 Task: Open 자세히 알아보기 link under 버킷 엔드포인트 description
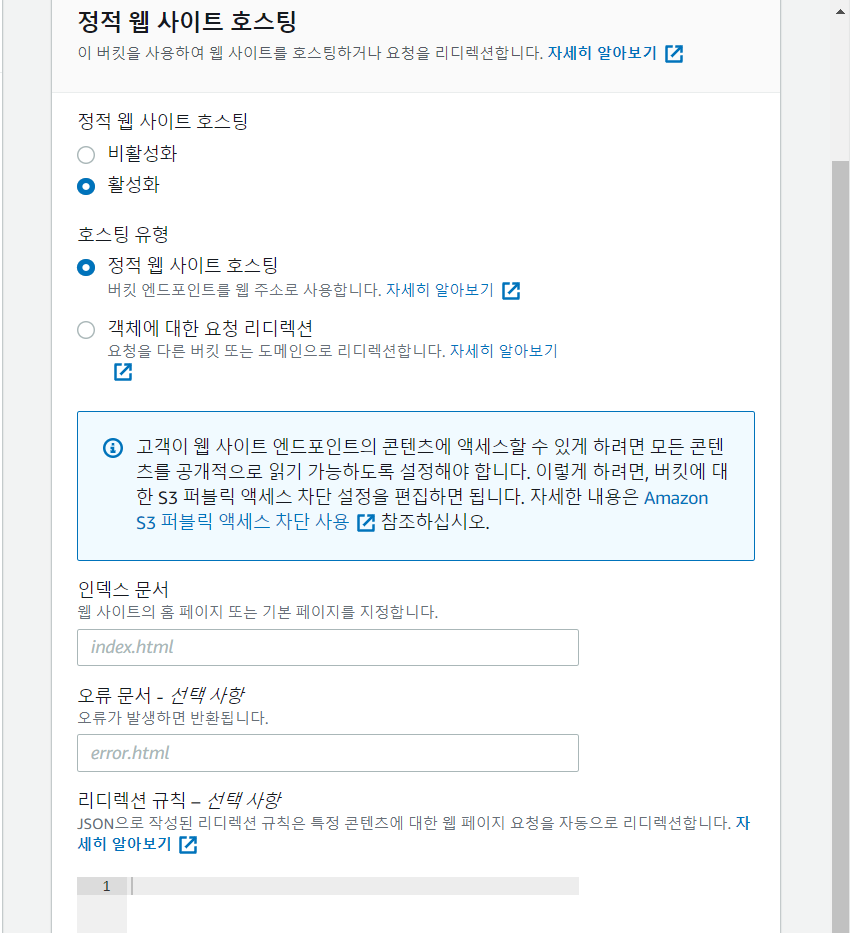tap(440, 290)
